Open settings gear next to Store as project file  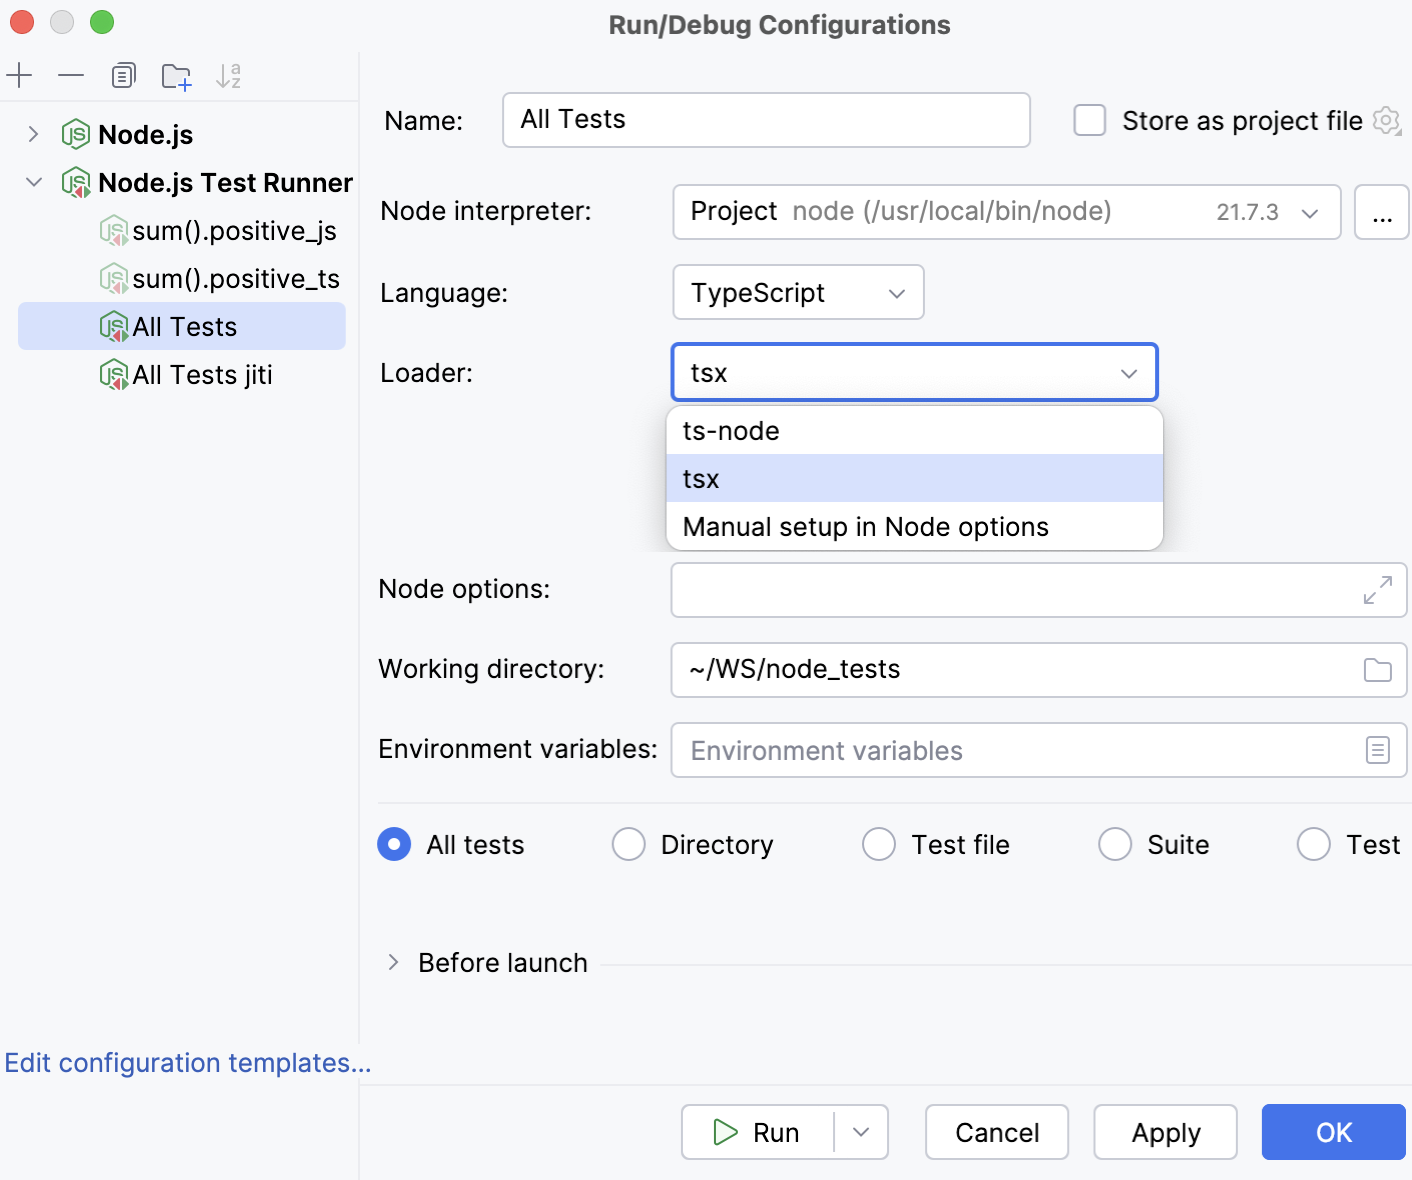(x=1387, y=120)
